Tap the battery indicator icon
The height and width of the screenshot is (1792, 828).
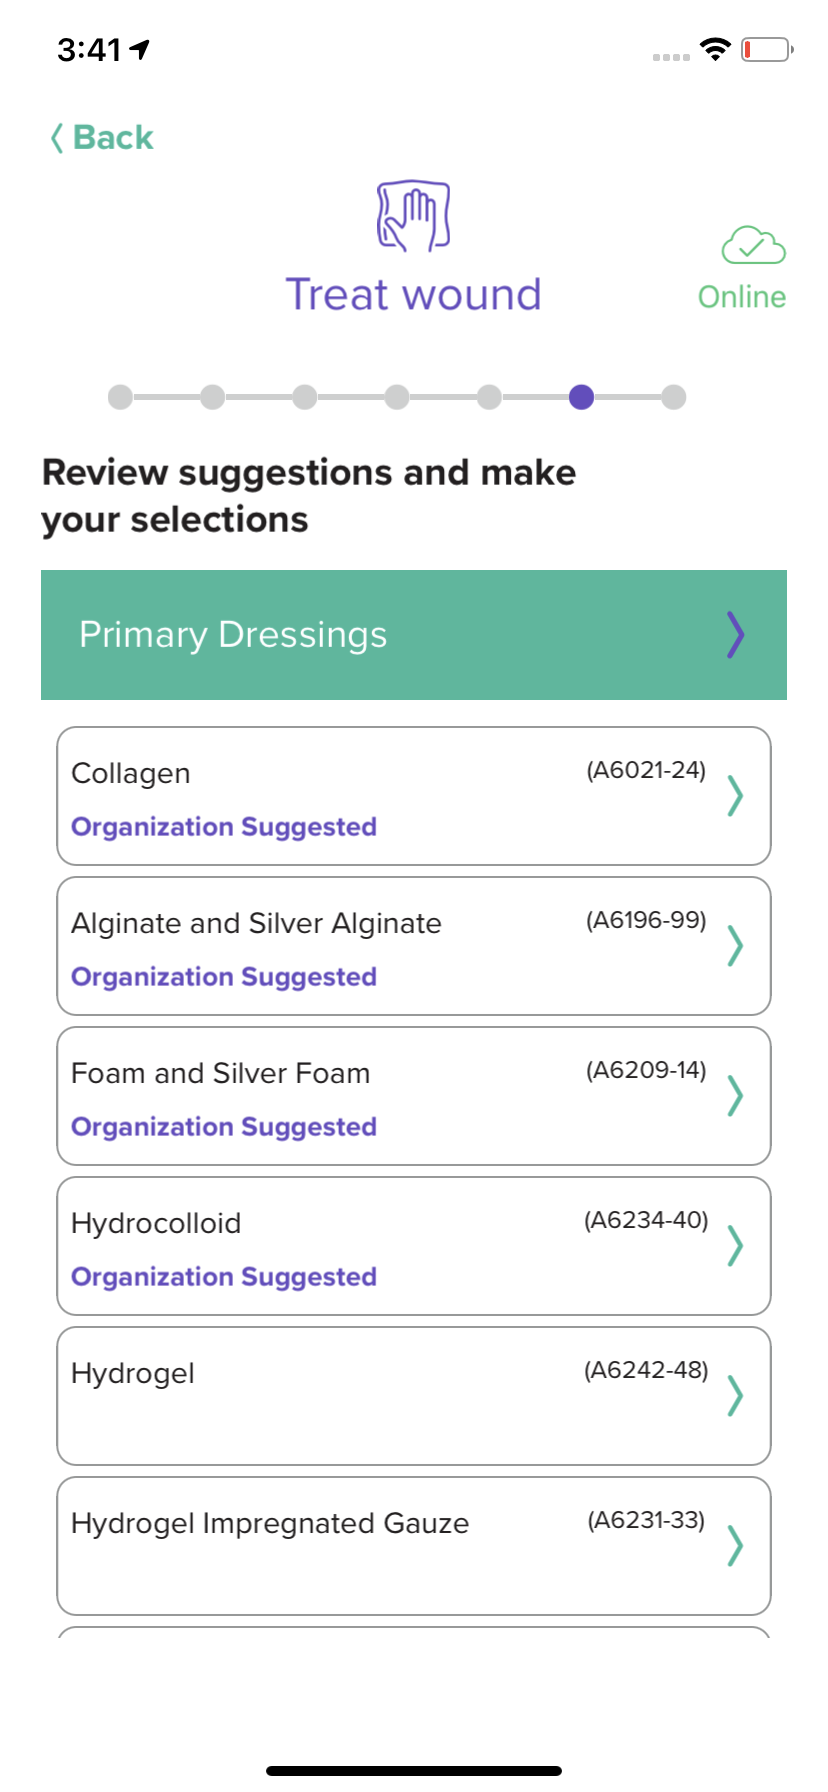(767, 49)
